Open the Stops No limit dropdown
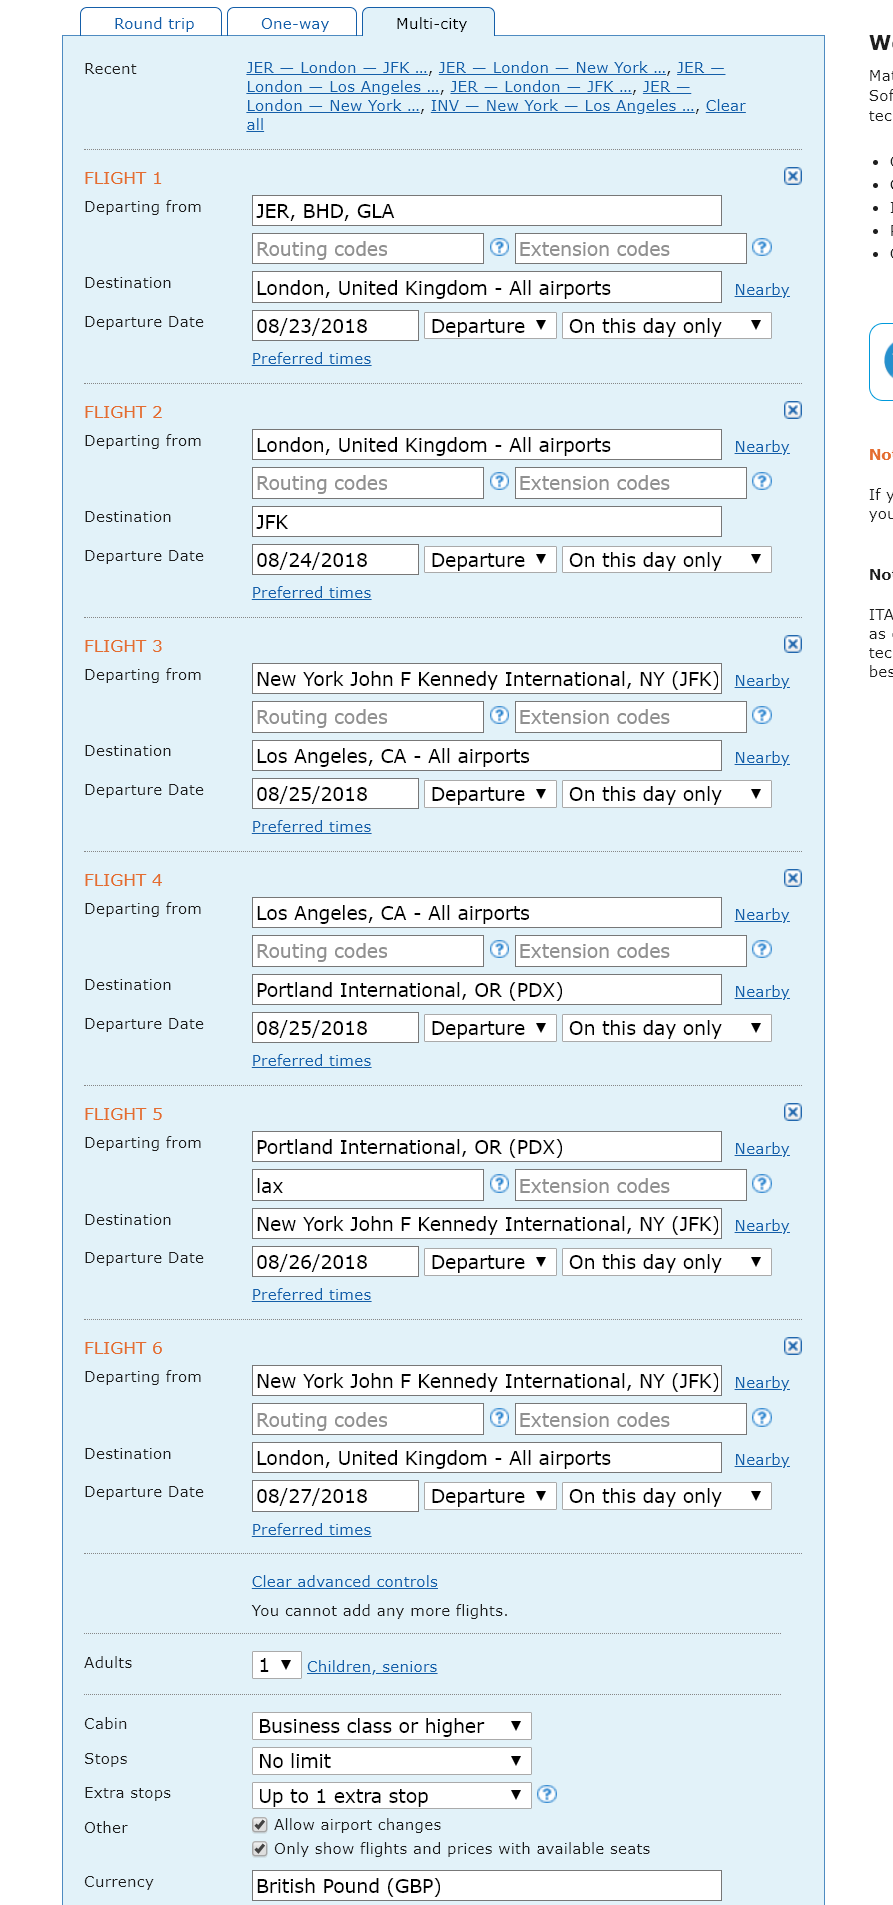 coord(391,1761)
